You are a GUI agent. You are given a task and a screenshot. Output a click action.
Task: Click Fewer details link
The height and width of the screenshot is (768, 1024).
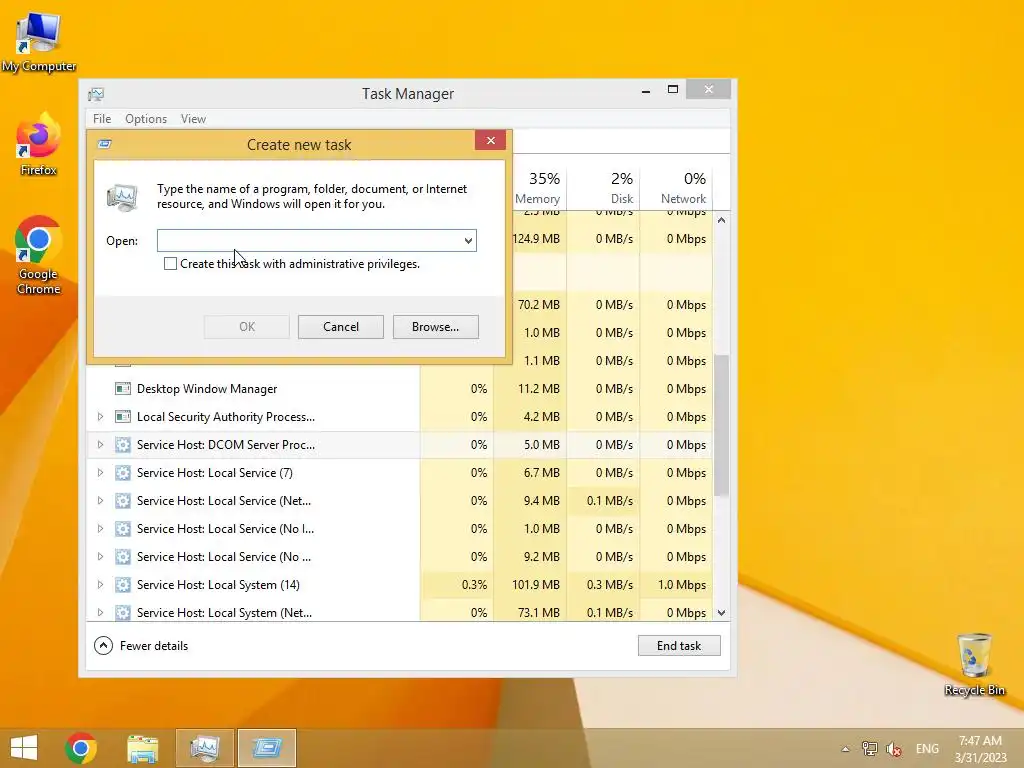coord(154,646)
